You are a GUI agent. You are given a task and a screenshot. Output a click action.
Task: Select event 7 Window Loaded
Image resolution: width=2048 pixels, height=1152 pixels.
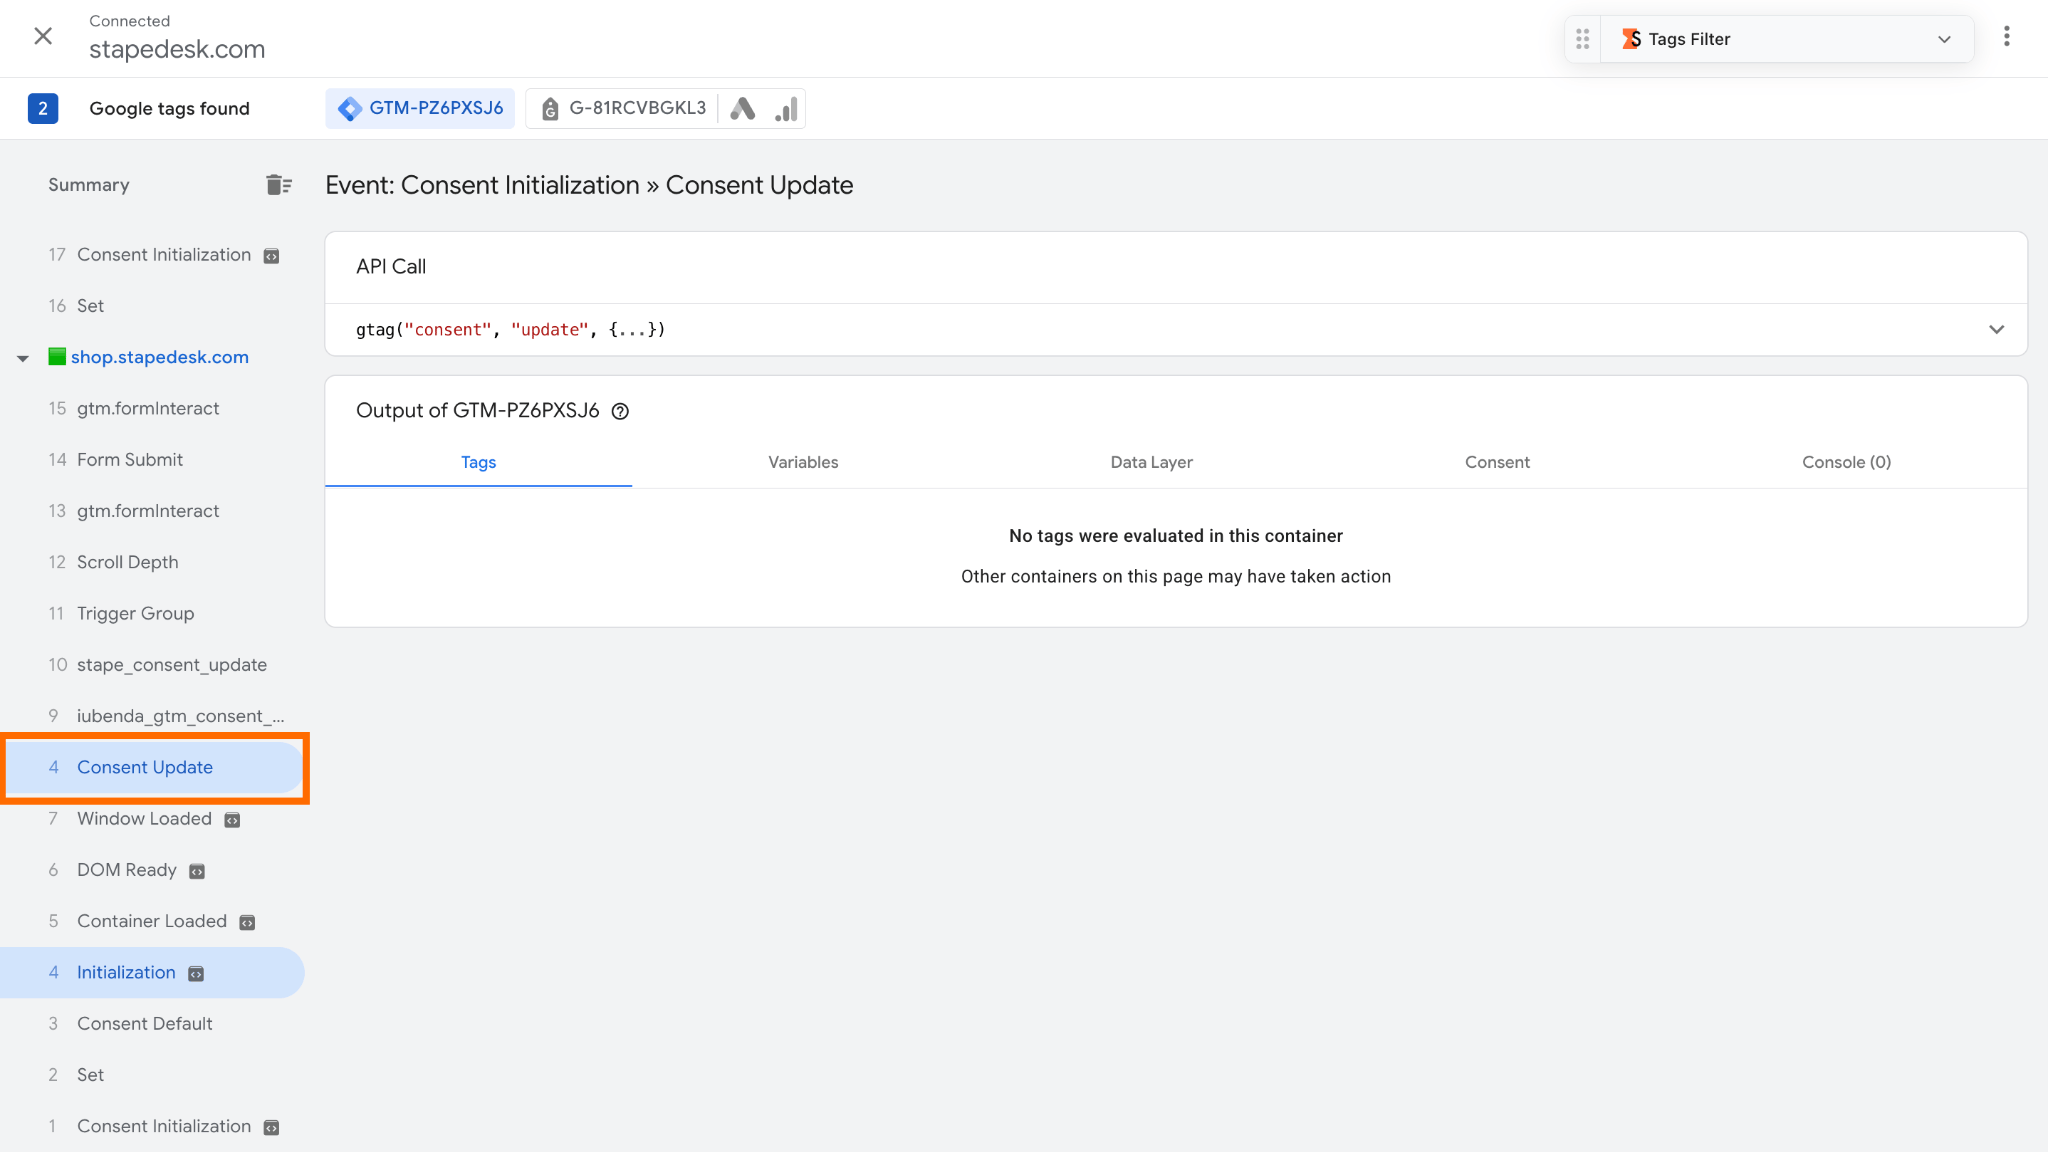tap(152, 819)
